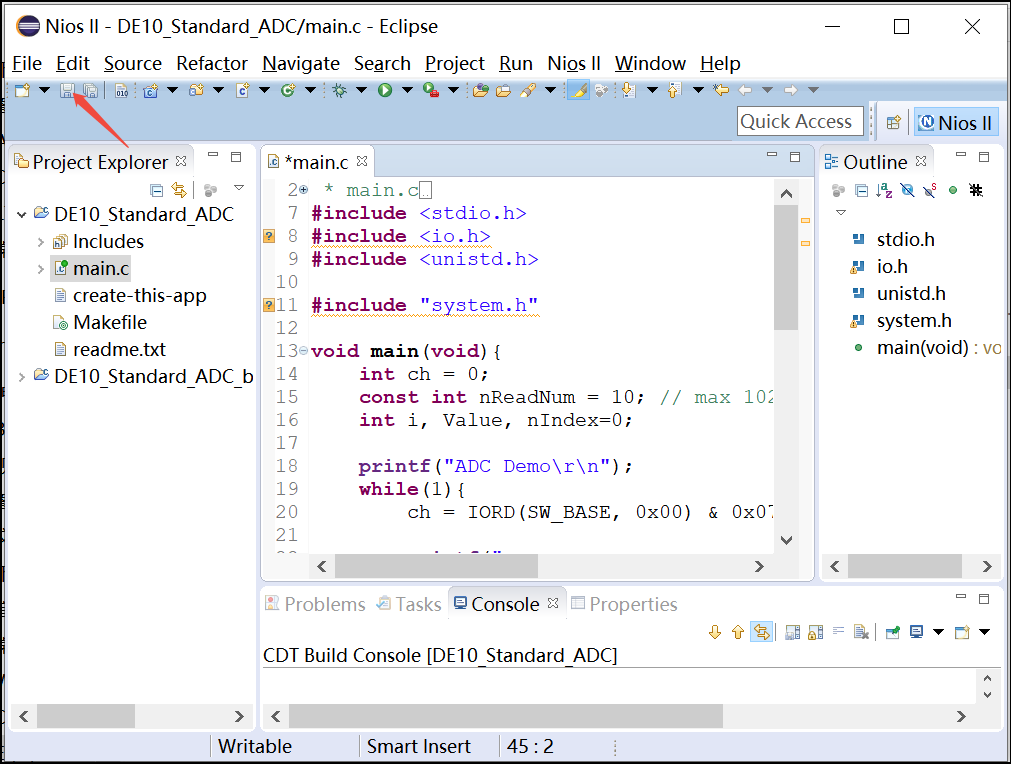This screenshot has width=1011, height=764.
Task: Click Display Selected Console monitor icon
Action: point(916,632)
